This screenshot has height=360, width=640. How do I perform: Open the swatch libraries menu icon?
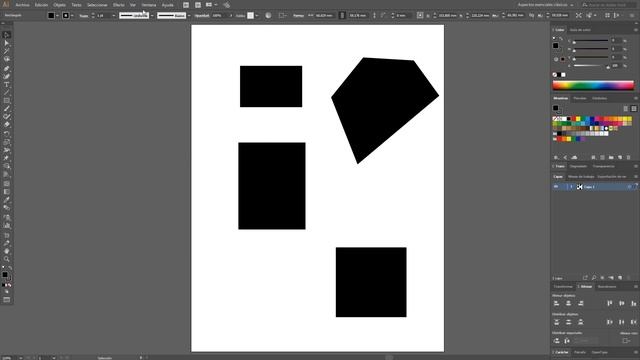click(556, 158)
